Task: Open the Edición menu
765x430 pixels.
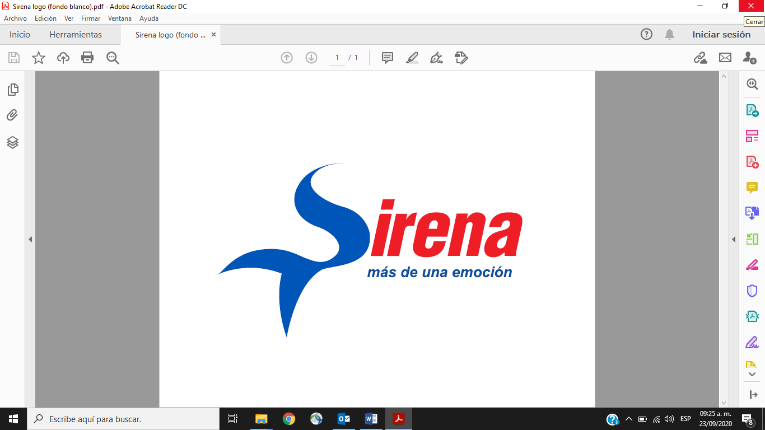Action: click(45, 18)
